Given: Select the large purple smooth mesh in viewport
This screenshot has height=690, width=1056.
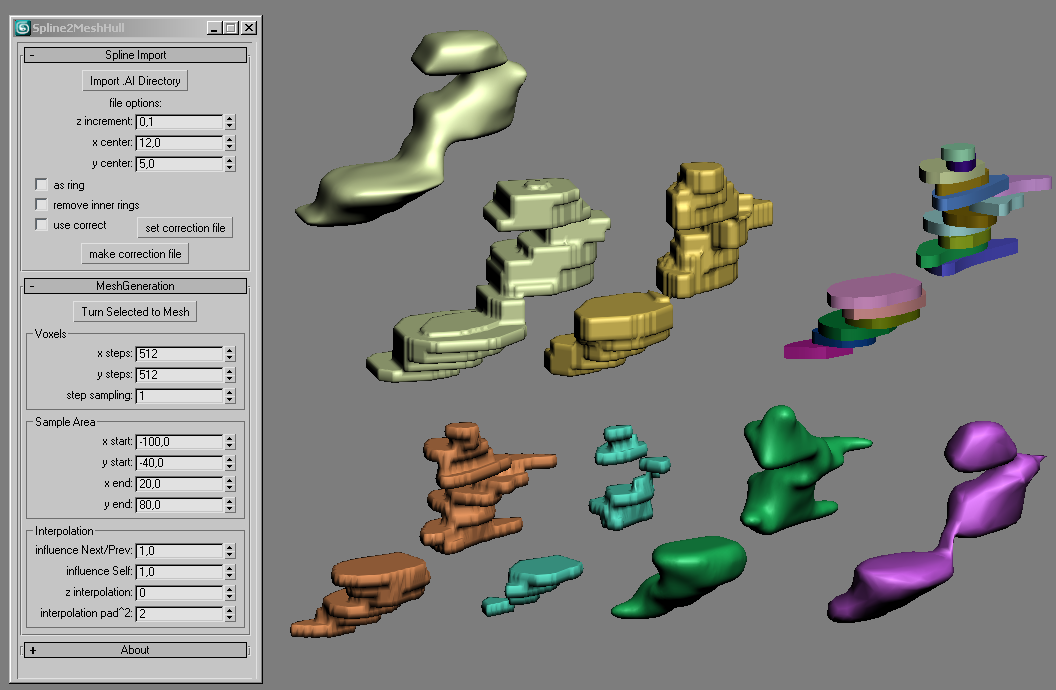Looking at the screenshot, I should coord(940,540).
